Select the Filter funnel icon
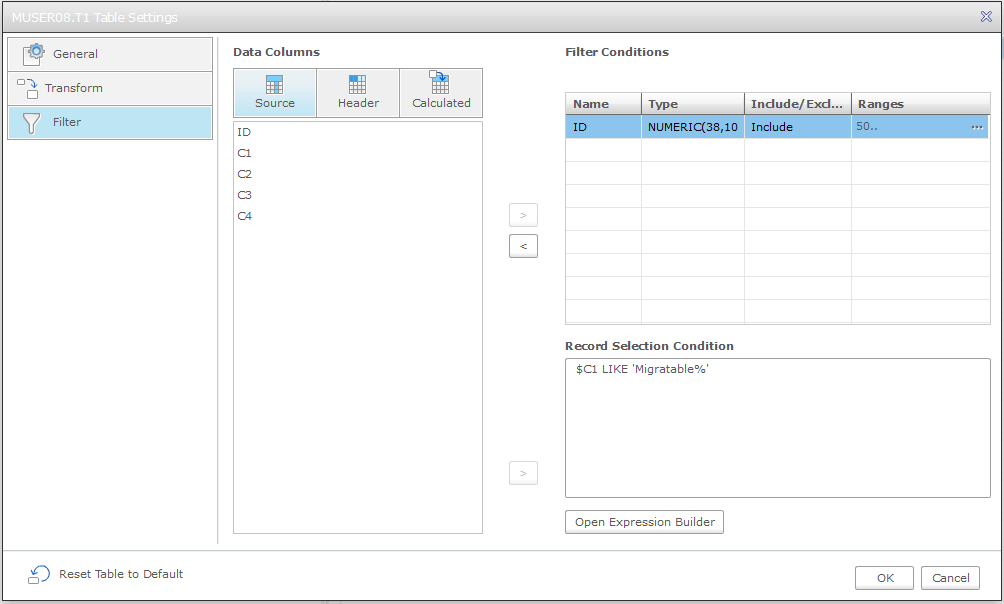Viewport: 1004px width, 604px height. point(32,122)
